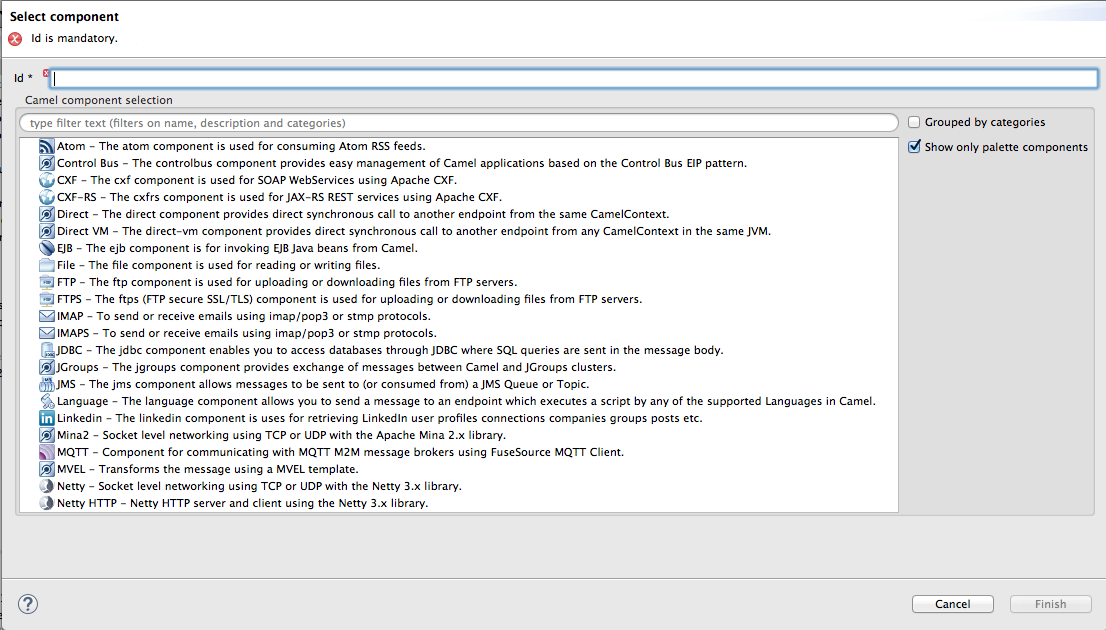
Task: Focus the Id text field
Action: pyautogui.click(x=574, y=78)
